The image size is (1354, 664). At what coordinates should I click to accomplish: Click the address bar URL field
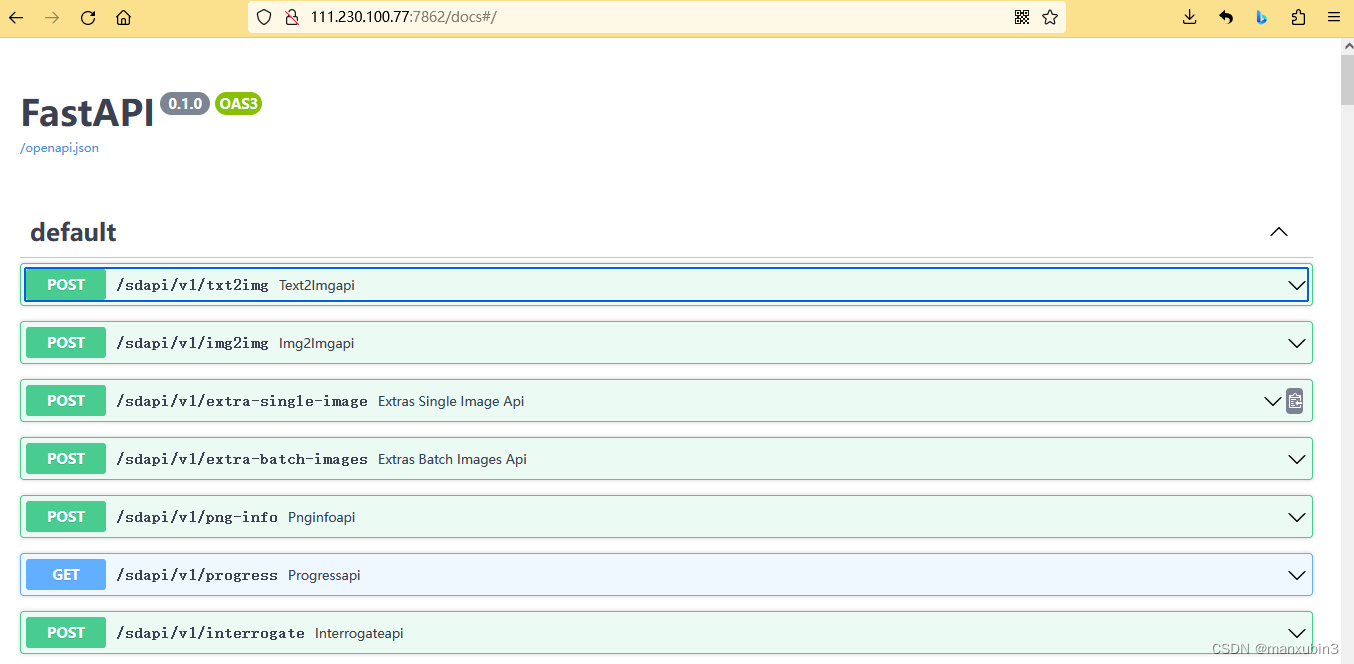click(x=655, y=17)
